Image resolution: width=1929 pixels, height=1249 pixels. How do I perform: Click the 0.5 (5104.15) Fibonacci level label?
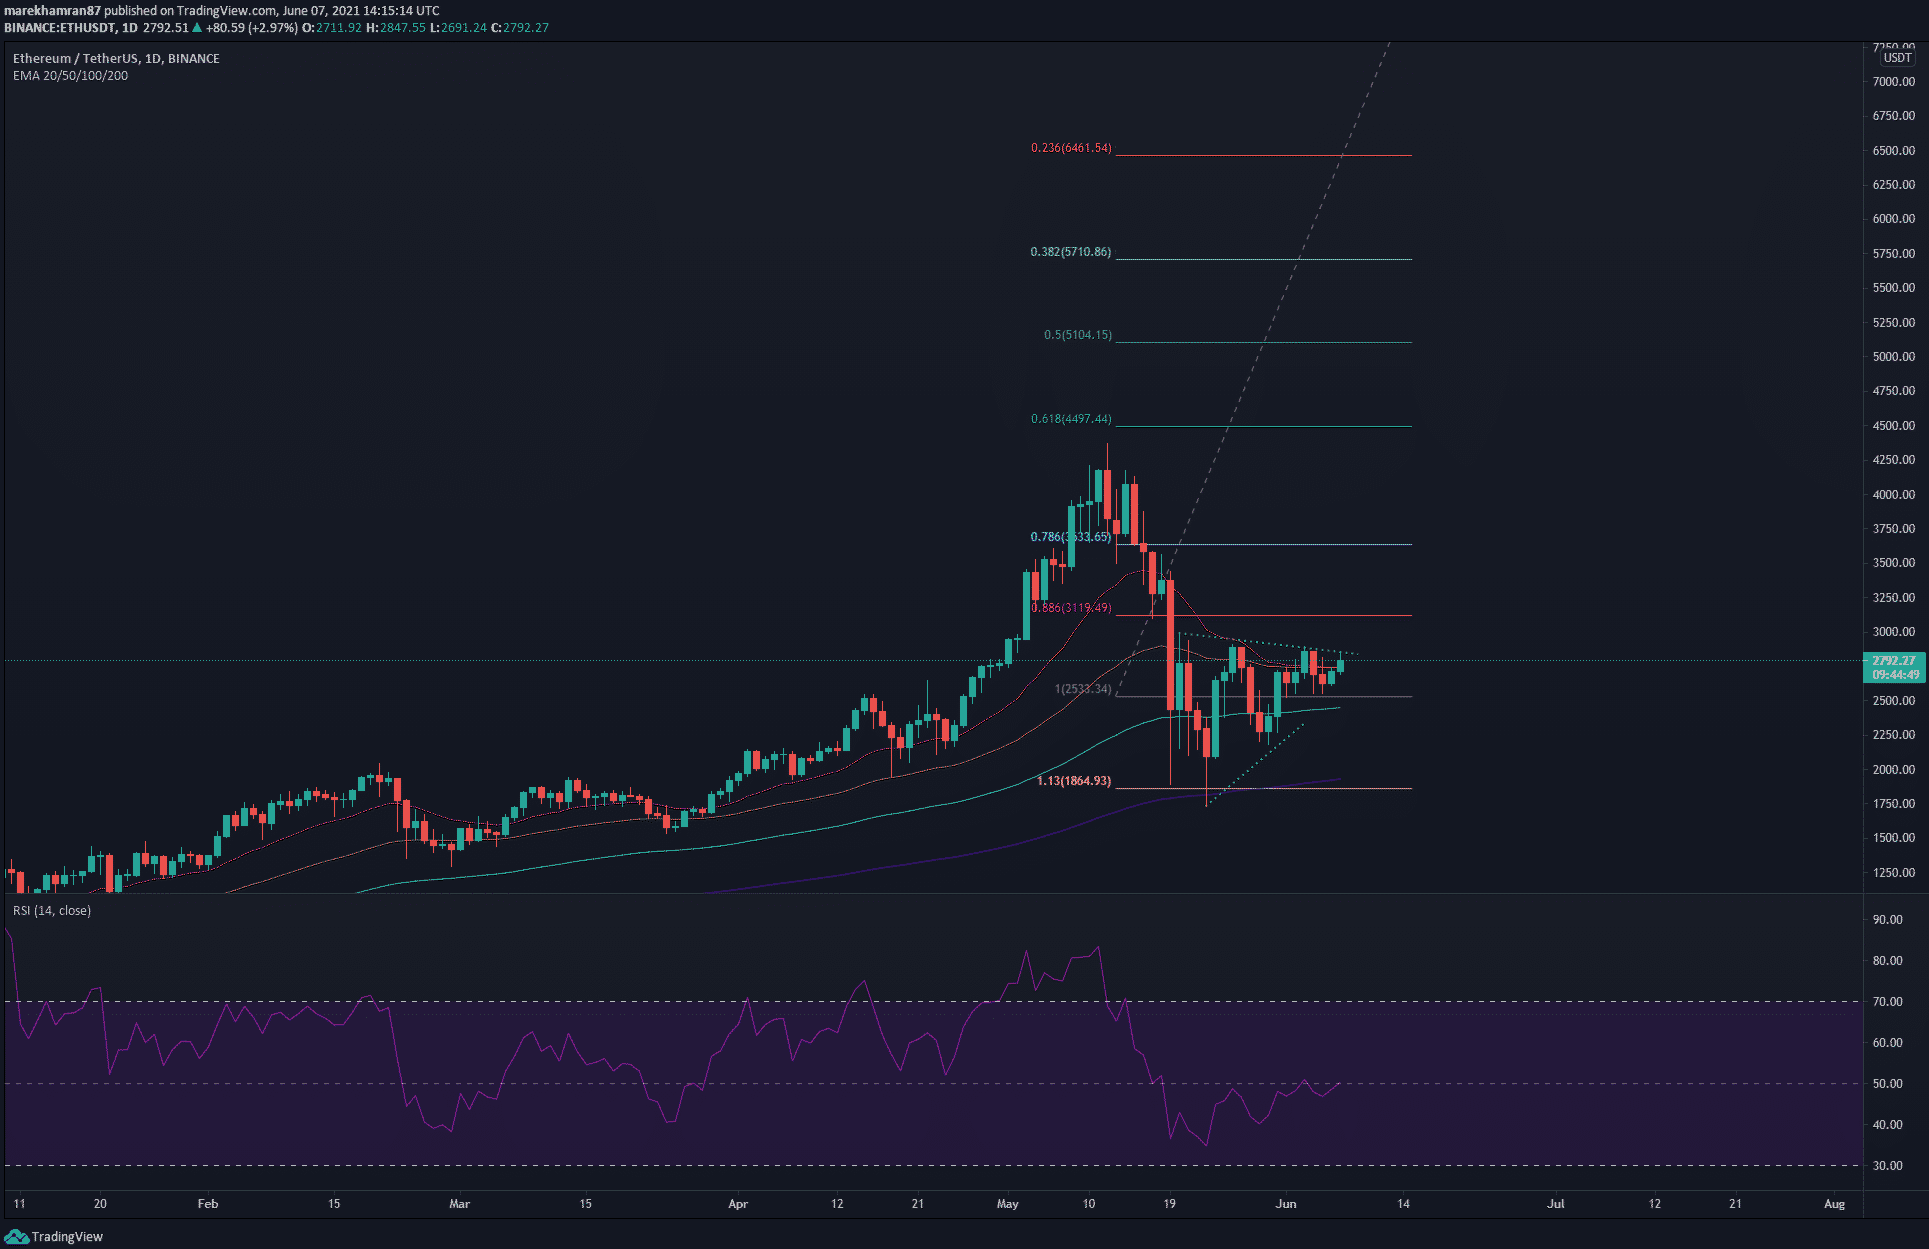(x=1077, y=335)
